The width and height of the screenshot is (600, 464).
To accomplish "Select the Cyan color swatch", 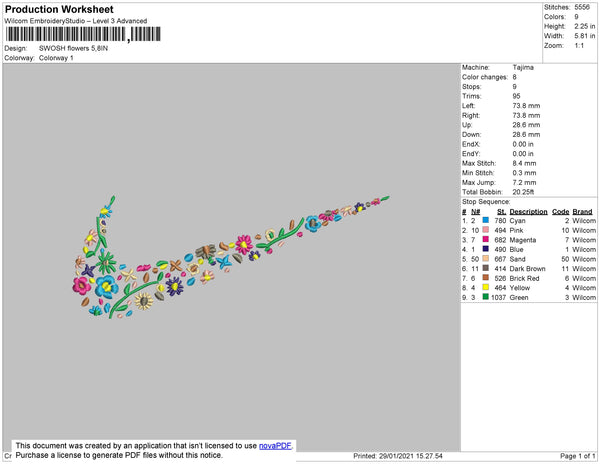I will [x=486, y=220].
